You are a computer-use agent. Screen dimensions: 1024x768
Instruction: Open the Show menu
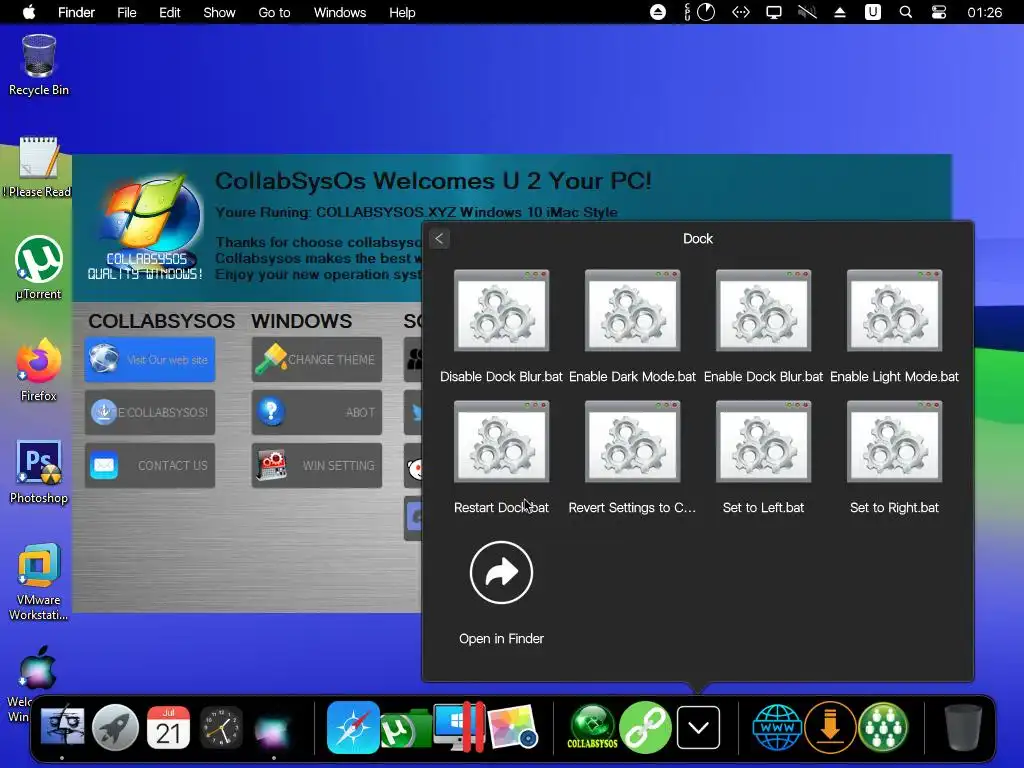pos(219,12)
